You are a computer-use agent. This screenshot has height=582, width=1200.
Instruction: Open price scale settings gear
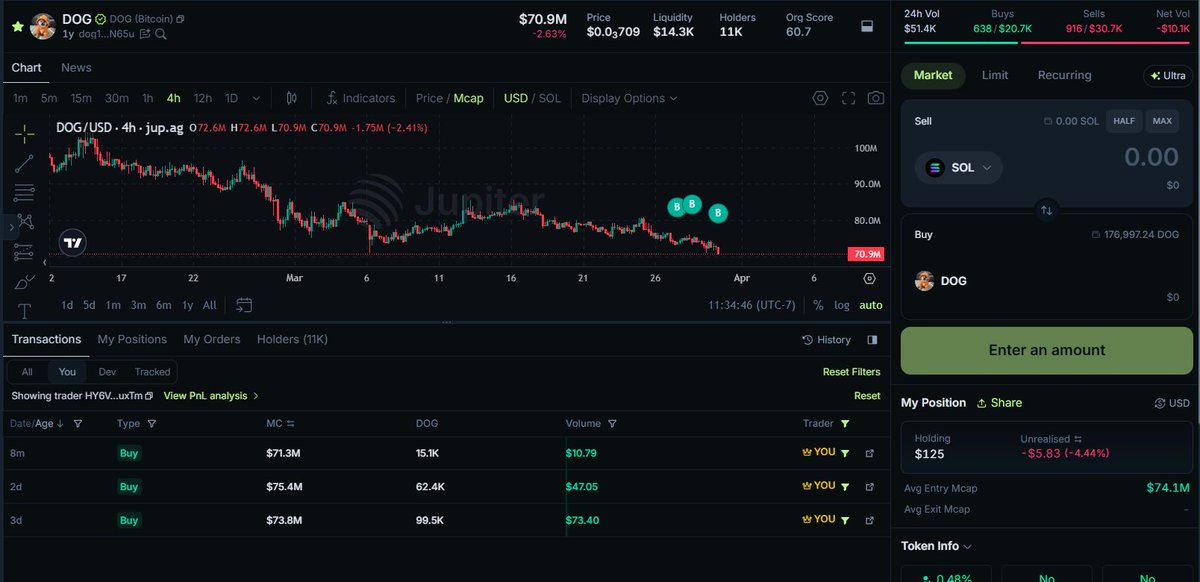[869, 279]
